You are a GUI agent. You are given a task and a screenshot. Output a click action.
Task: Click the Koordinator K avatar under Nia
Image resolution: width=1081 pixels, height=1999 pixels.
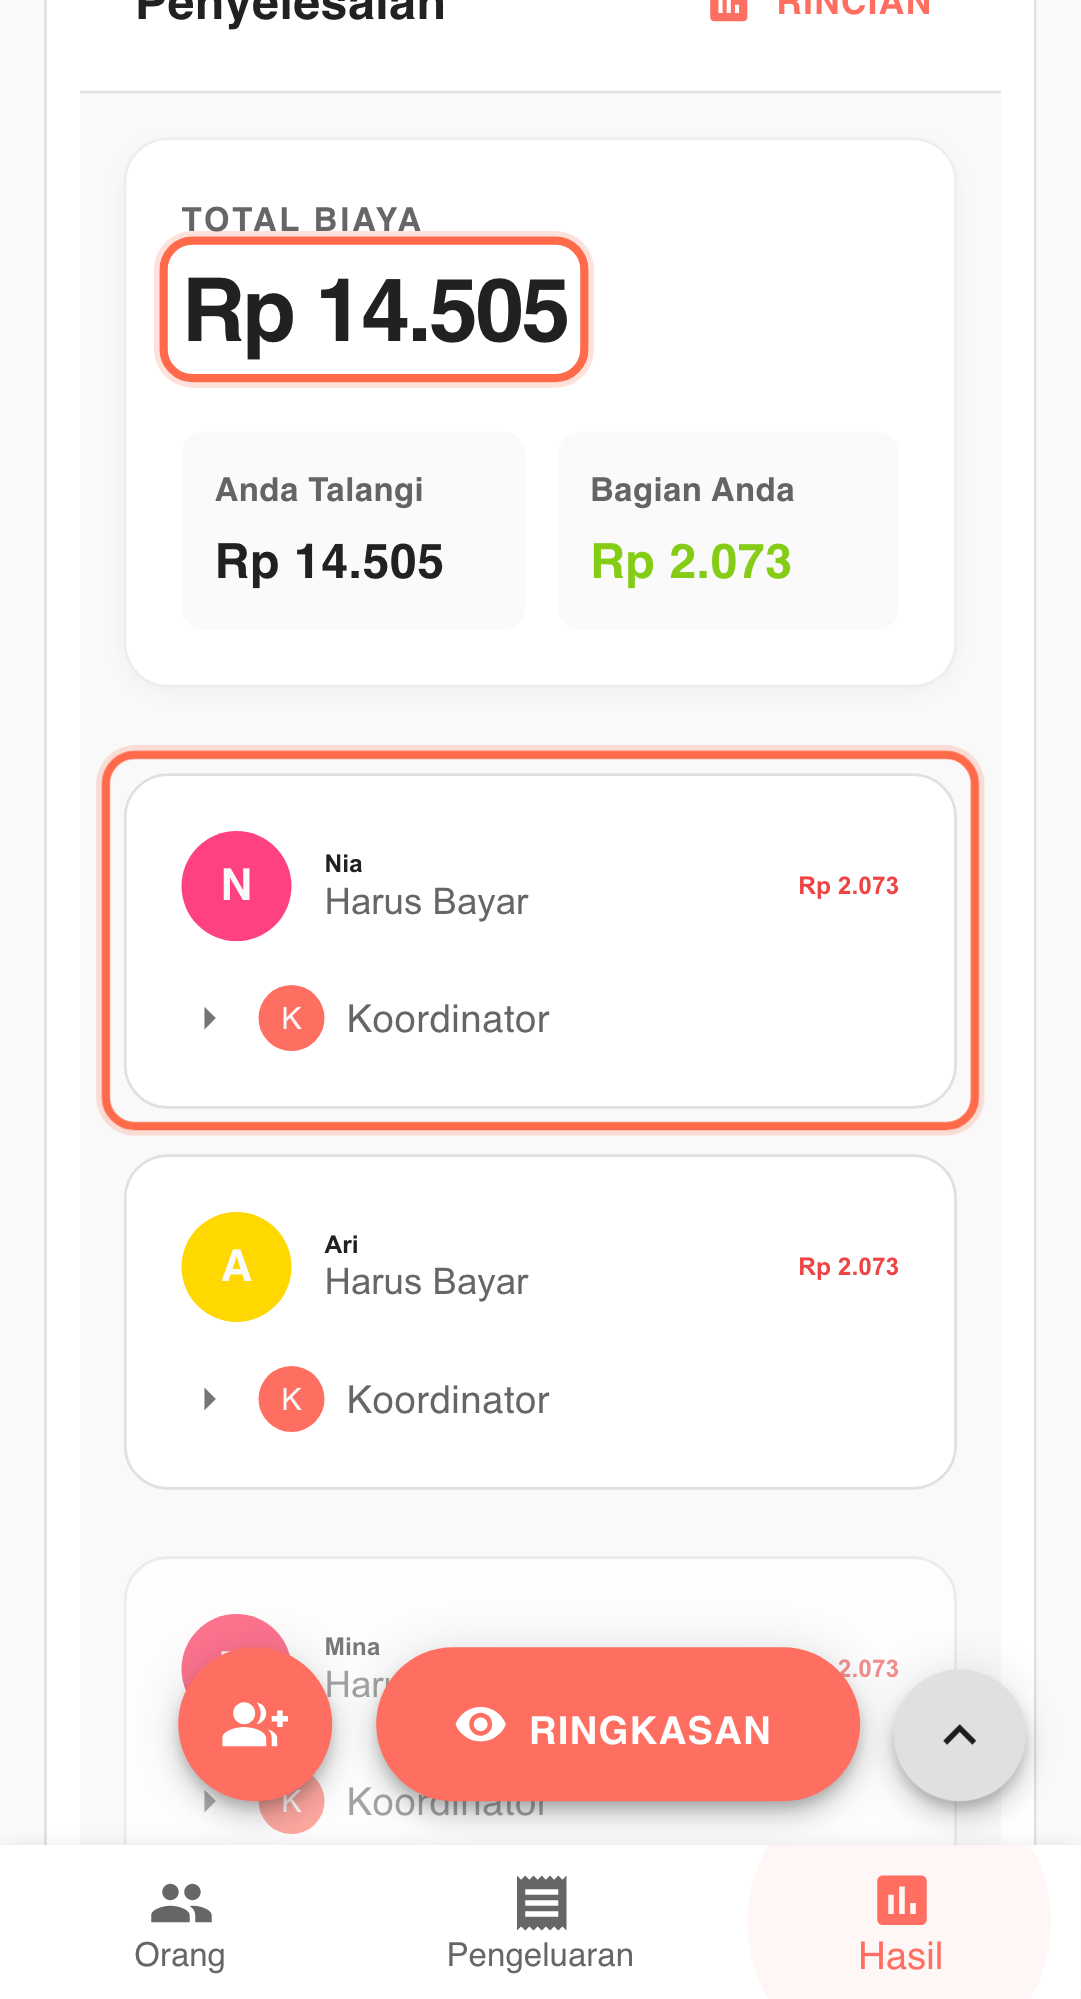[x=291, y=1019]
